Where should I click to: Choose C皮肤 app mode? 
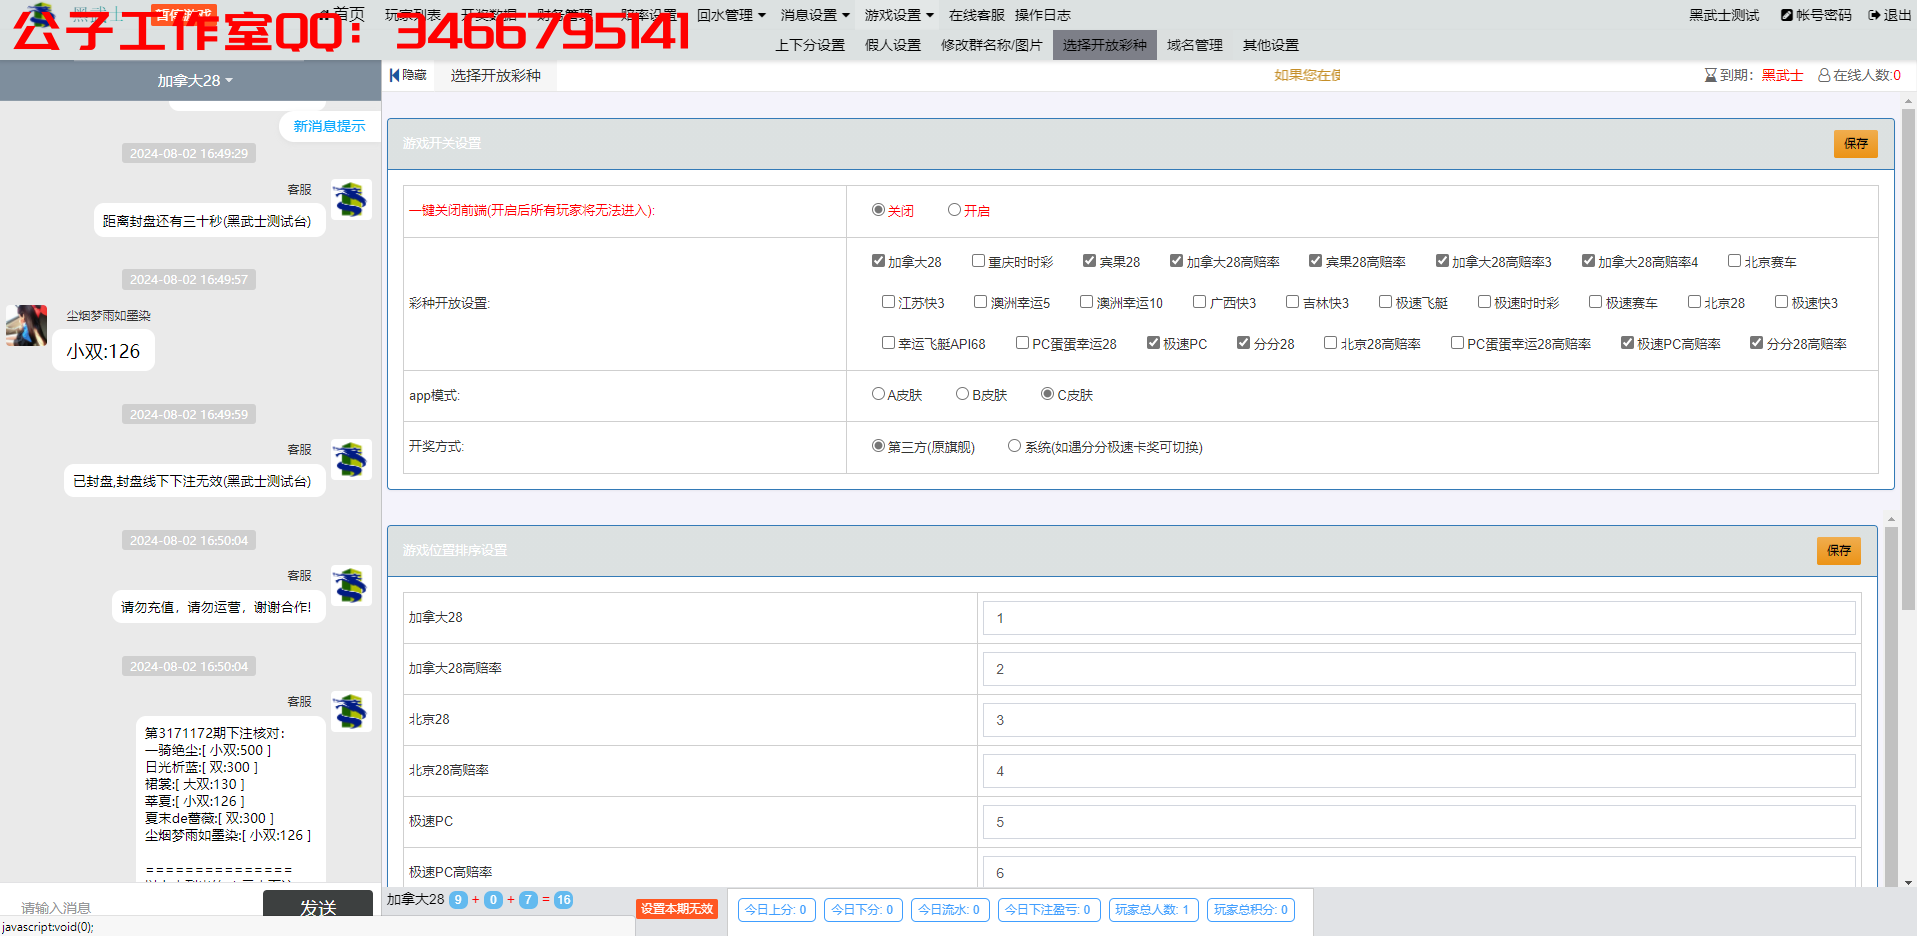(x=1047, y=394)
